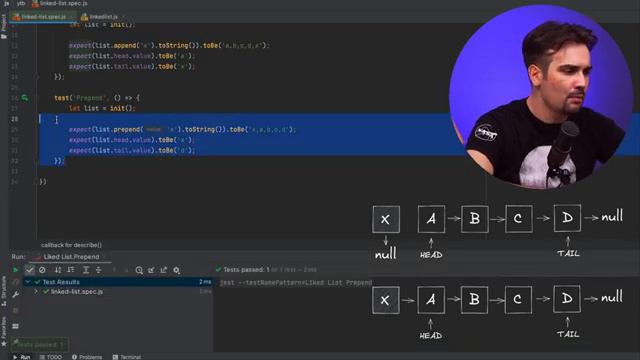Export the test results
Image resolution: width=640 pixels, height=360 pixels.
tap(164, 270)
